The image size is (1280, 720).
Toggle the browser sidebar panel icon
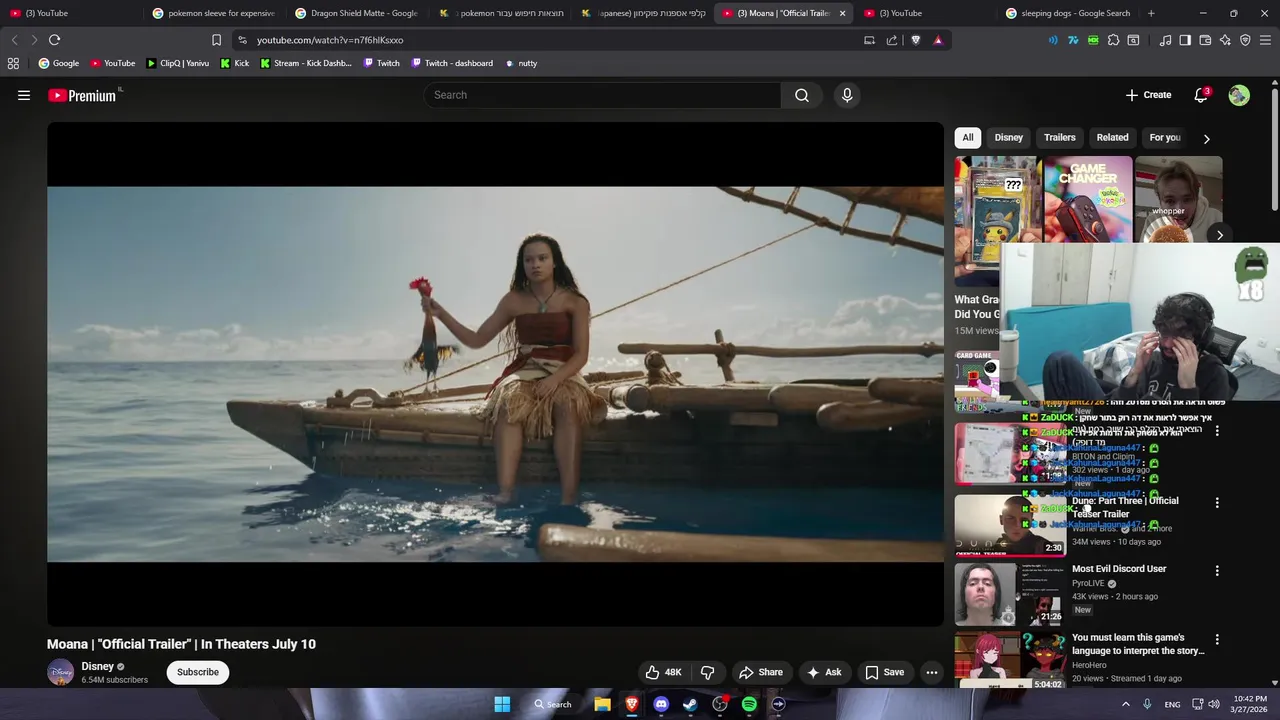tap(1185, 40)
